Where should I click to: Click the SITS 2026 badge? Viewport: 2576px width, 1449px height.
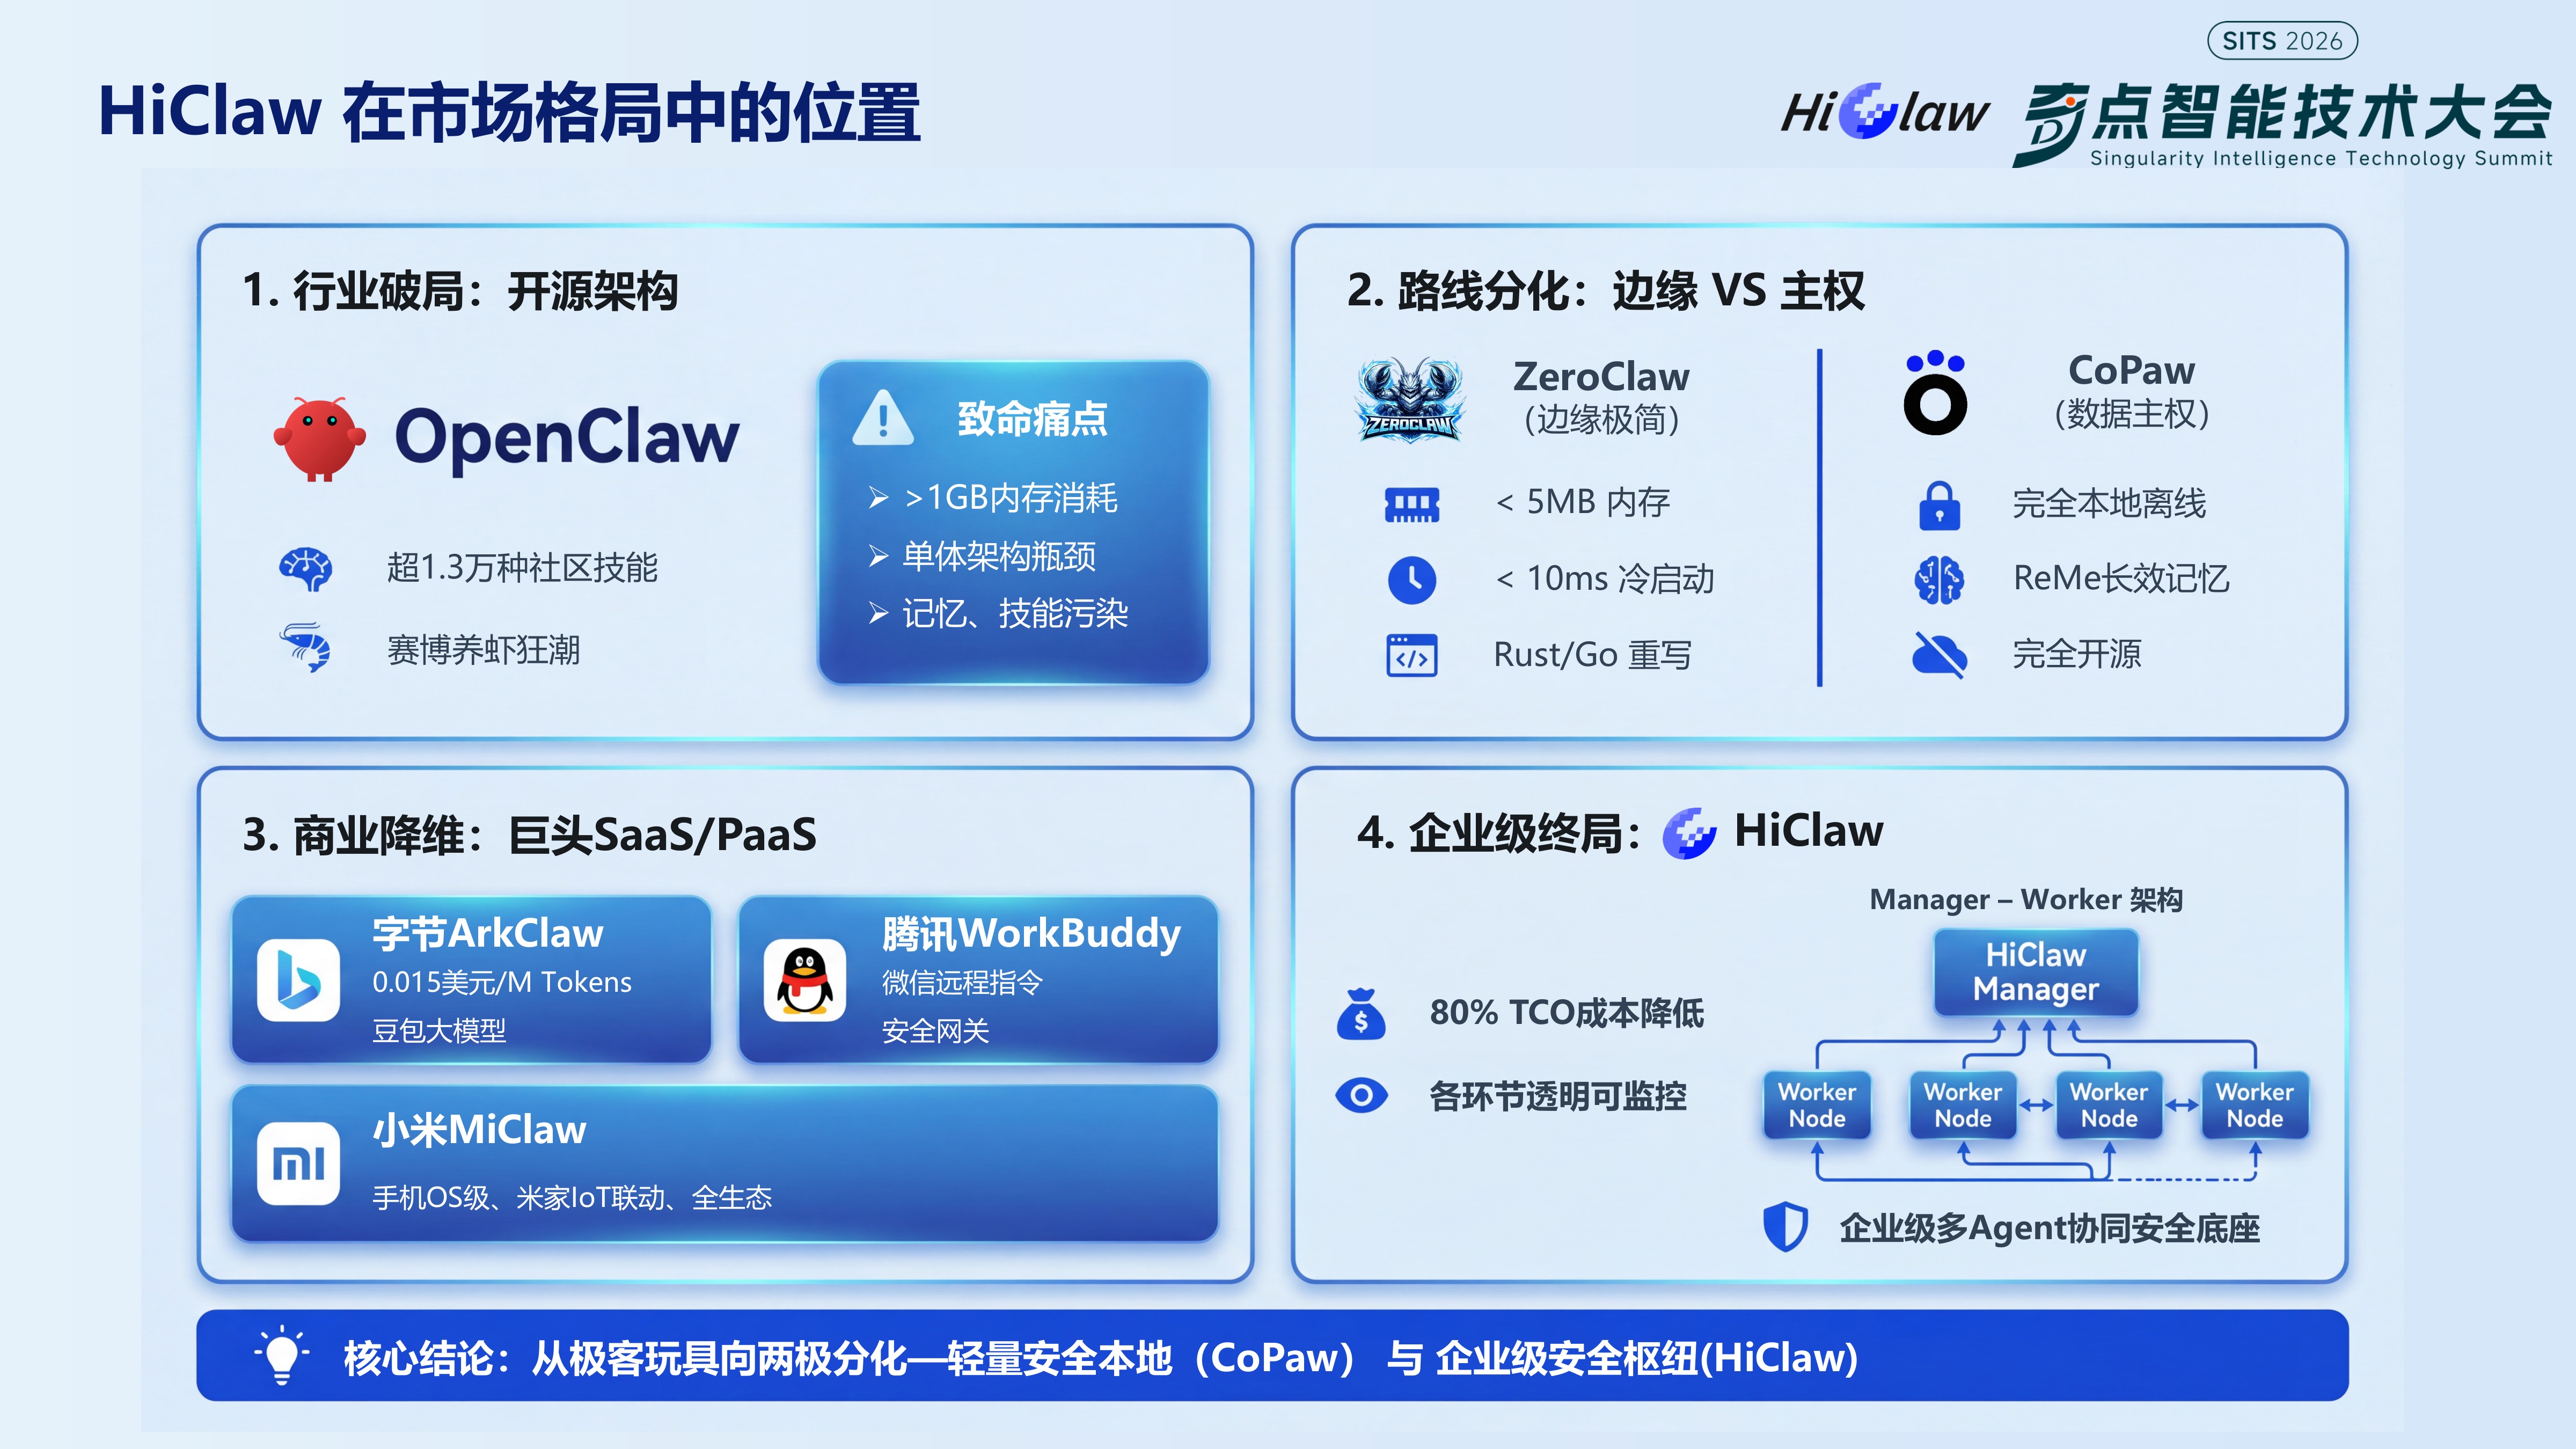[x=2282, y=41]
